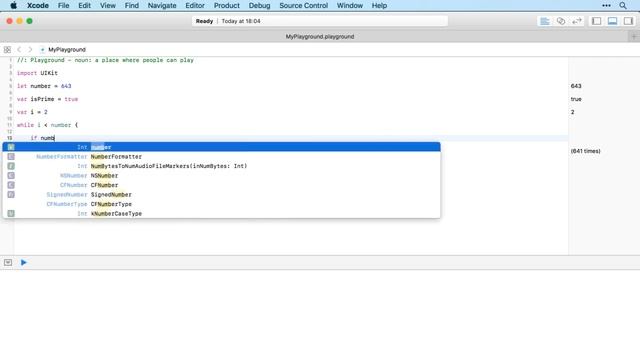
Task: Click result value 643 in sidebar
Action: (576, 86)
